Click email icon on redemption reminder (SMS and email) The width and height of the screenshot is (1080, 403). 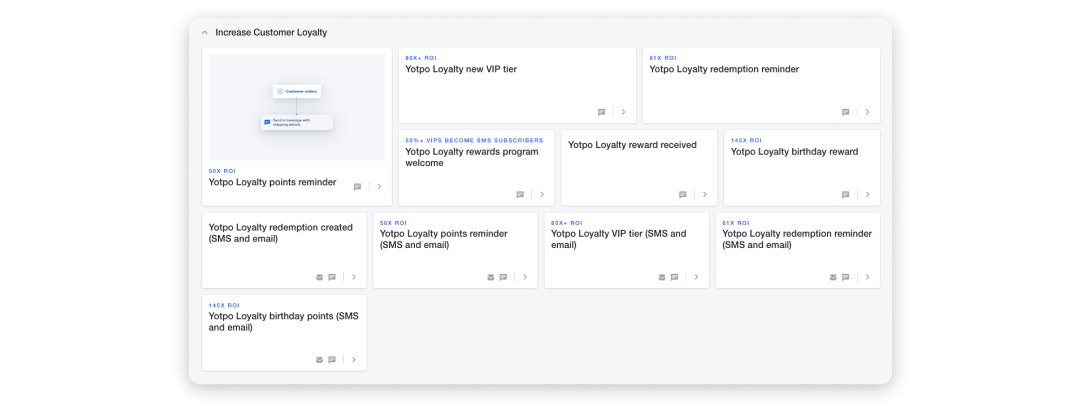click(833, 277)
